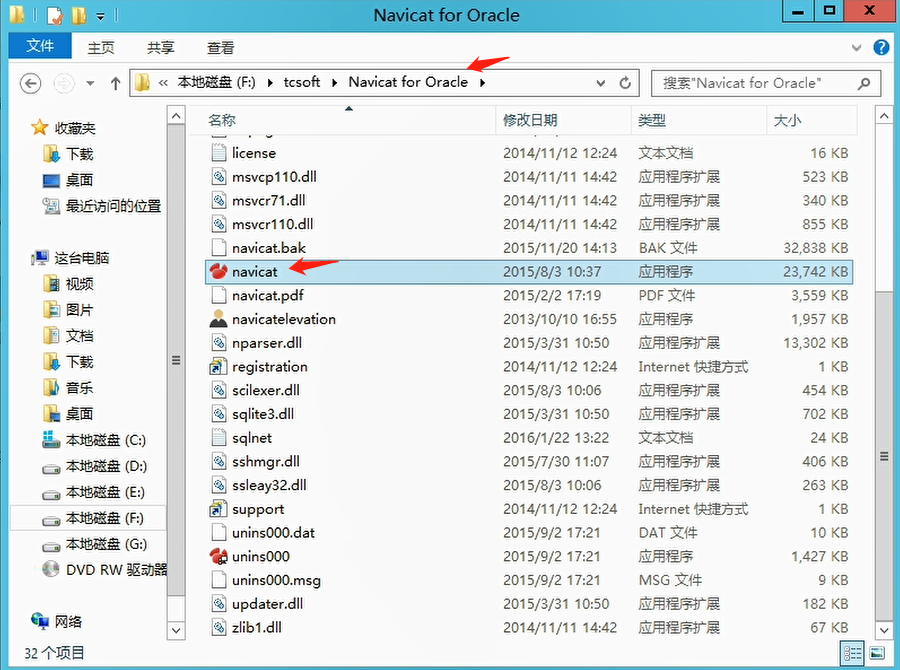Select unins000.dat file name
Viewport: 900px width, 670px height.
(273, 533)
